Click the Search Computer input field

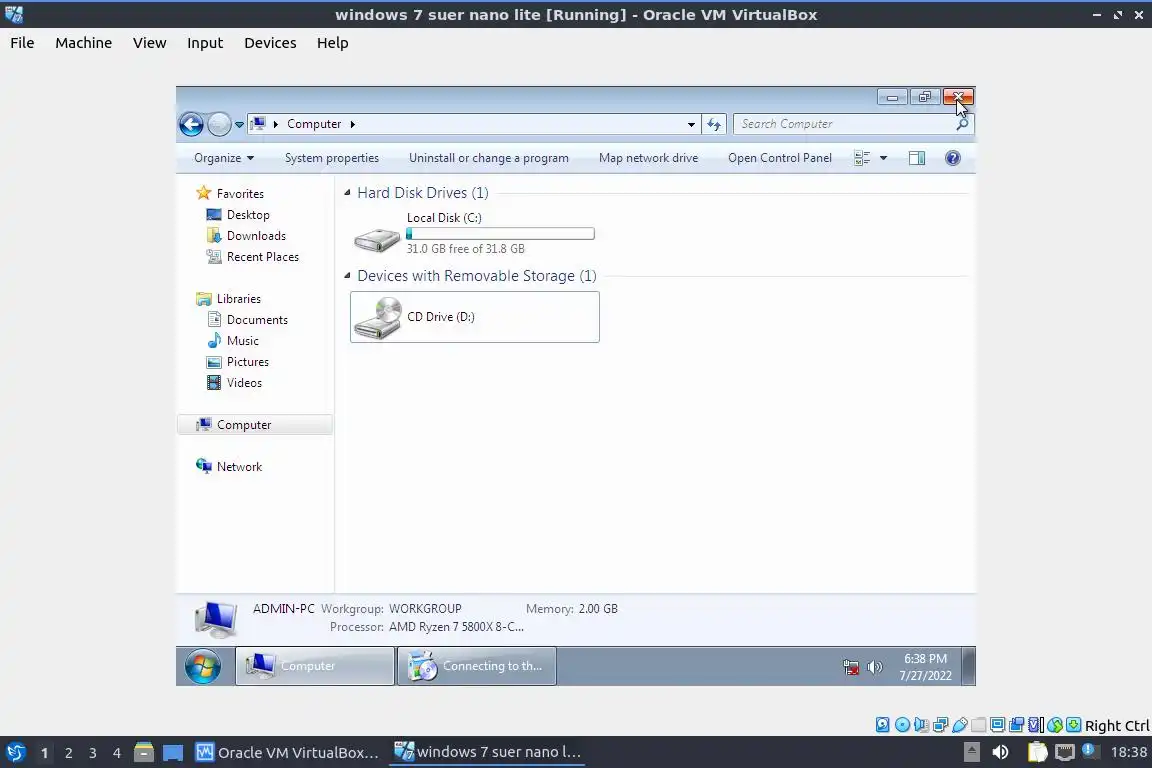[854, 124]
